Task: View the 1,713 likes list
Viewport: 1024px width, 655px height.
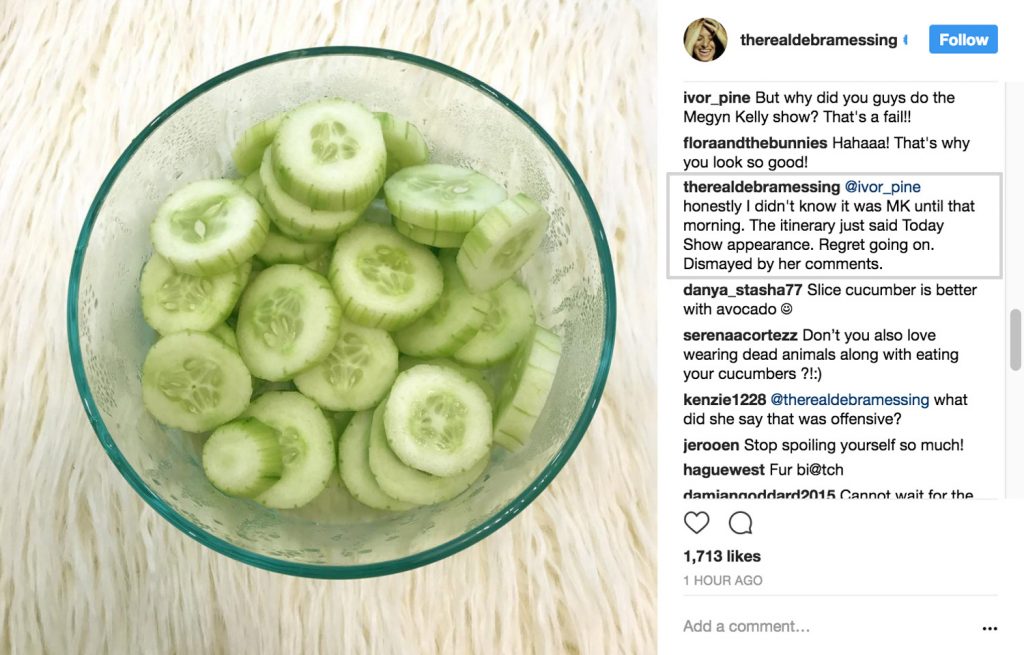Action: click(722, 556)
